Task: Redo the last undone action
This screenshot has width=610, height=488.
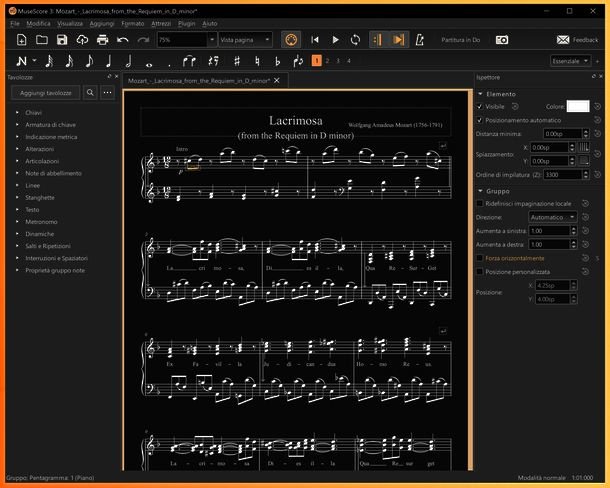Action: tap(143, 40)
